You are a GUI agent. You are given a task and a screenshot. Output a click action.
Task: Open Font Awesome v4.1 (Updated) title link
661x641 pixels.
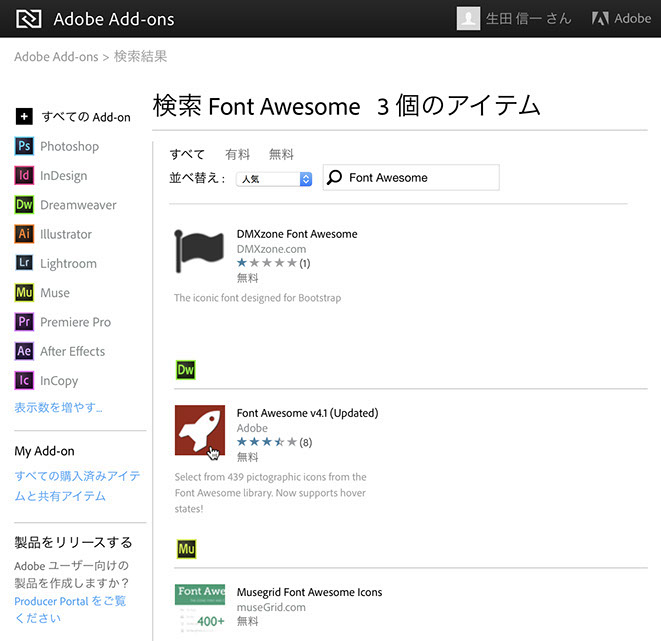coord(307,413)
